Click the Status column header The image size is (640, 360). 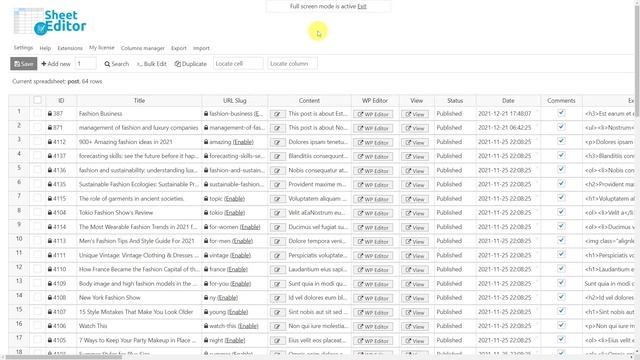pyautogui.click(x=455, y=100)
